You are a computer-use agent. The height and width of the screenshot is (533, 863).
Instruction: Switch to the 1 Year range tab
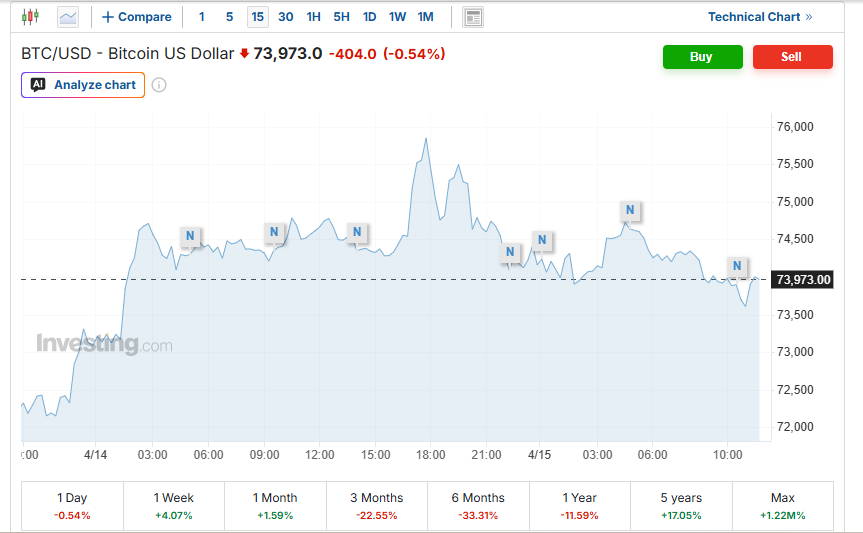point(579,506)
